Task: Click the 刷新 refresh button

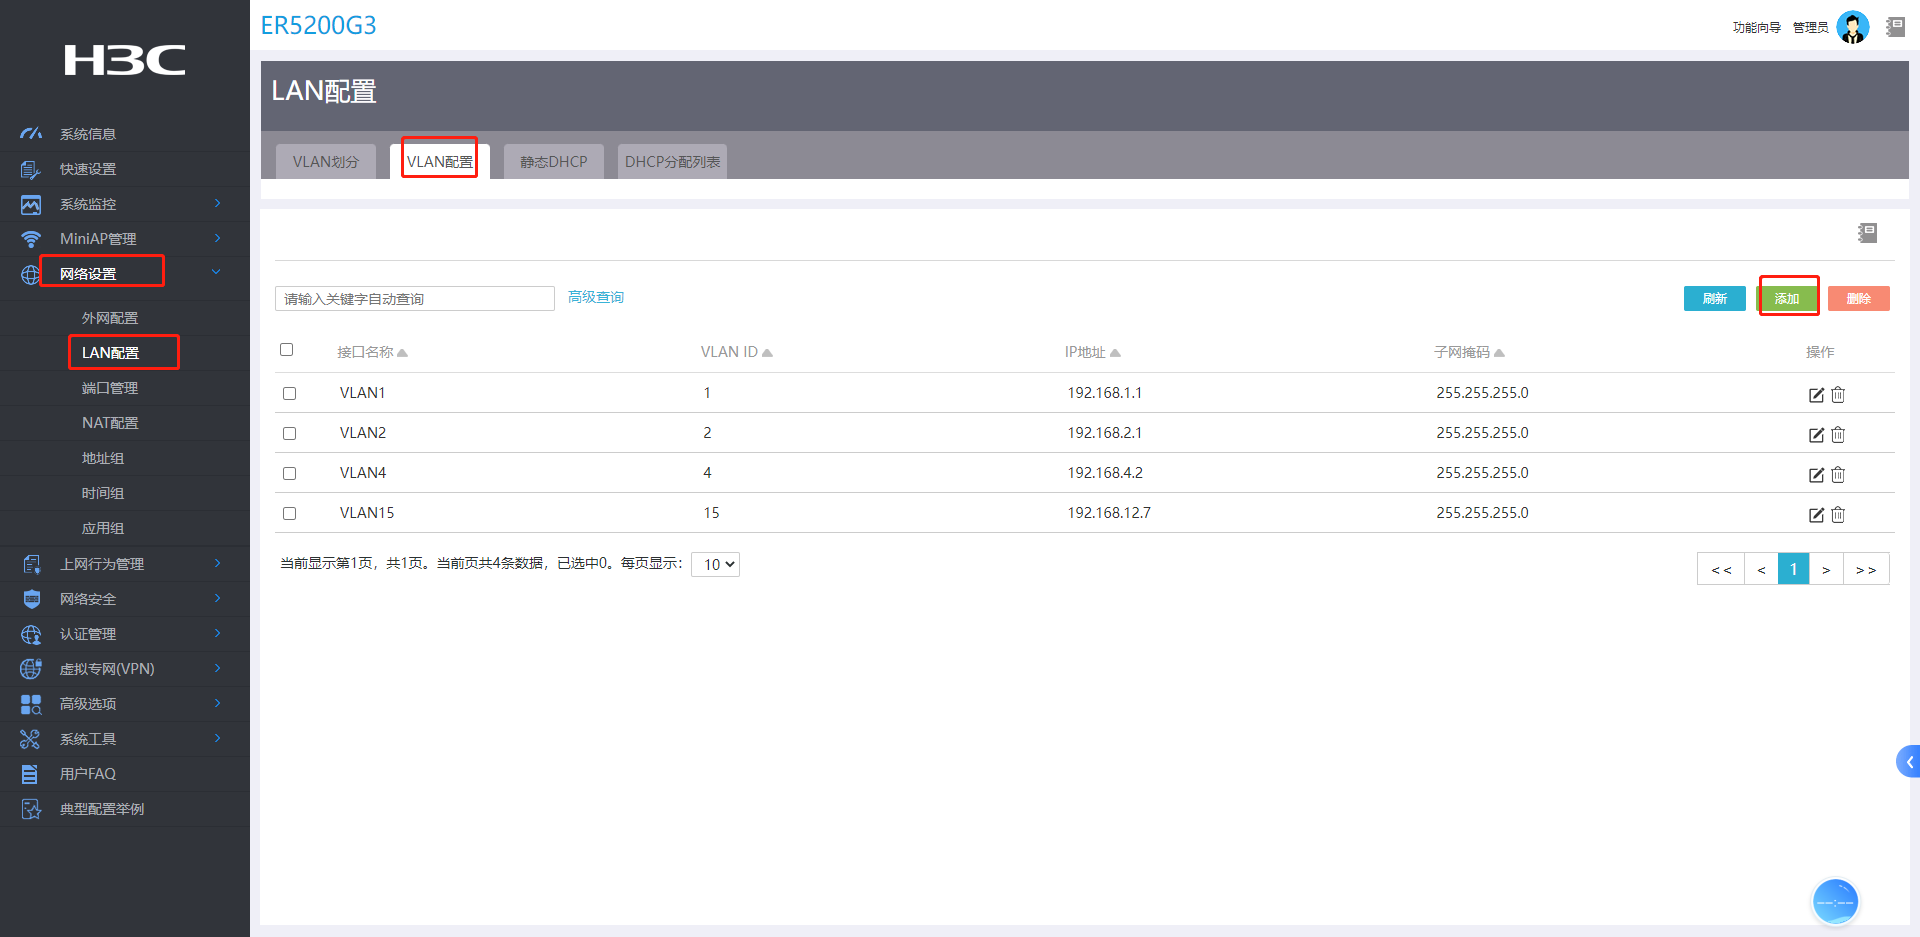Action: [x=1715, y=298]
